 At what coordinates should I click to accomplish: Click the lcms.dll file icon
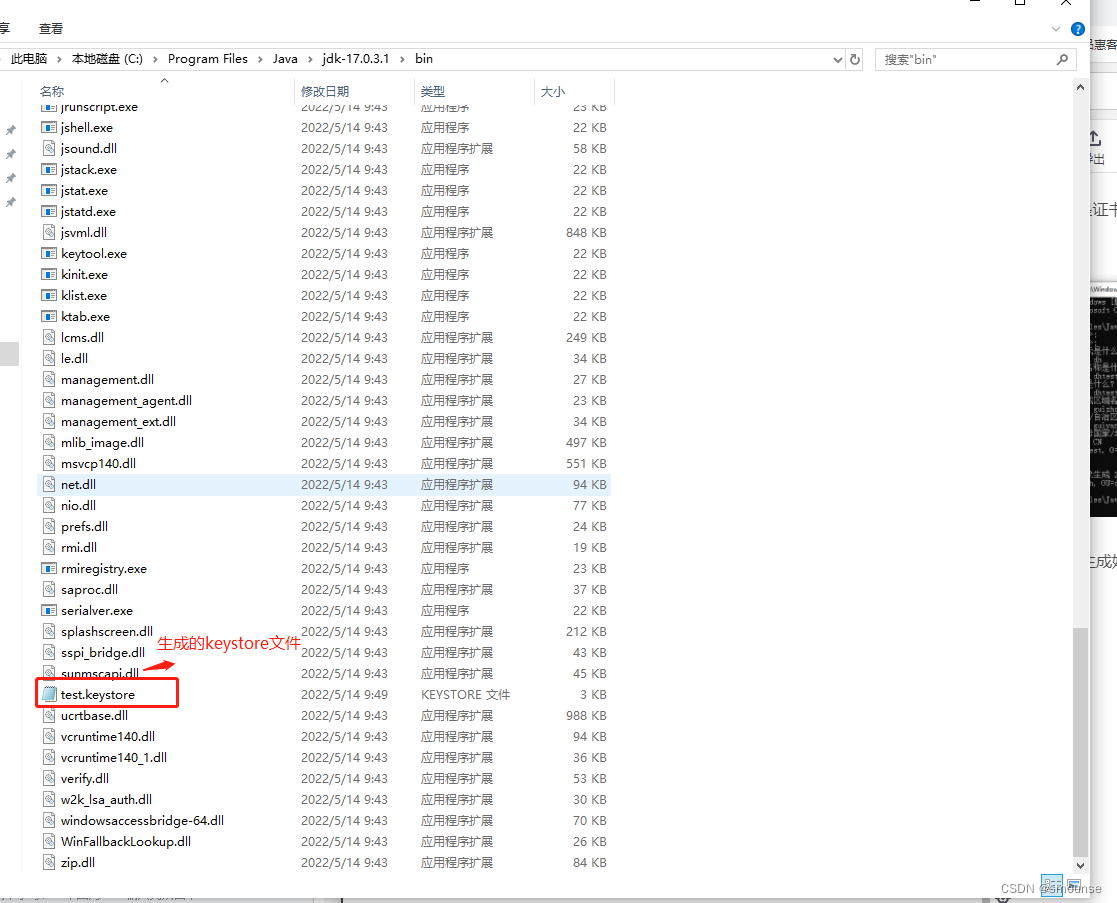[48, 338]
